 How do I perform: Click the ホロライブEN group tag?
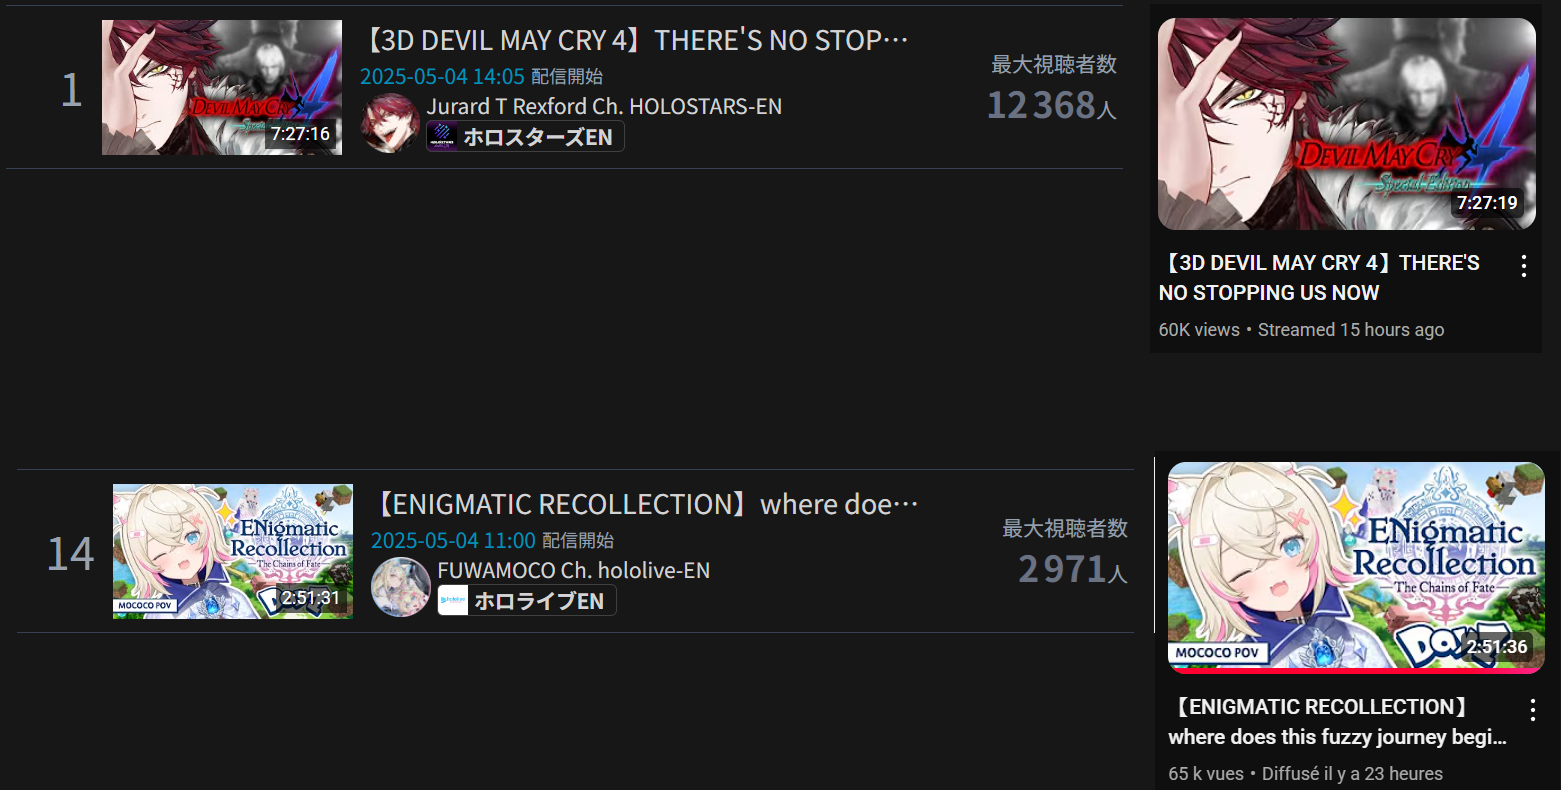tap(527, 601)
